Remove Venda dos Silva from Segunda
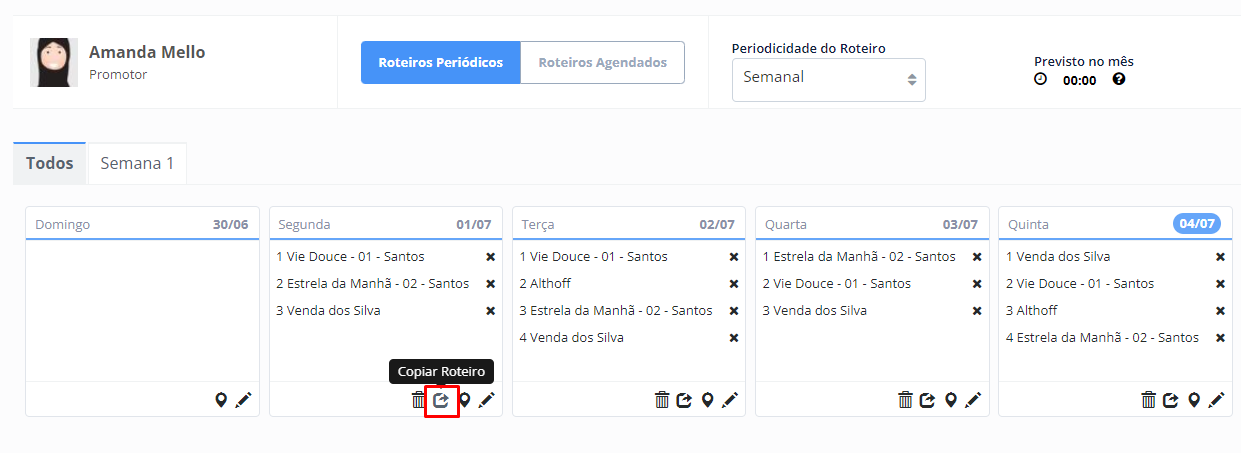Viewport: 1241px width, 453px height. point(490,311)
